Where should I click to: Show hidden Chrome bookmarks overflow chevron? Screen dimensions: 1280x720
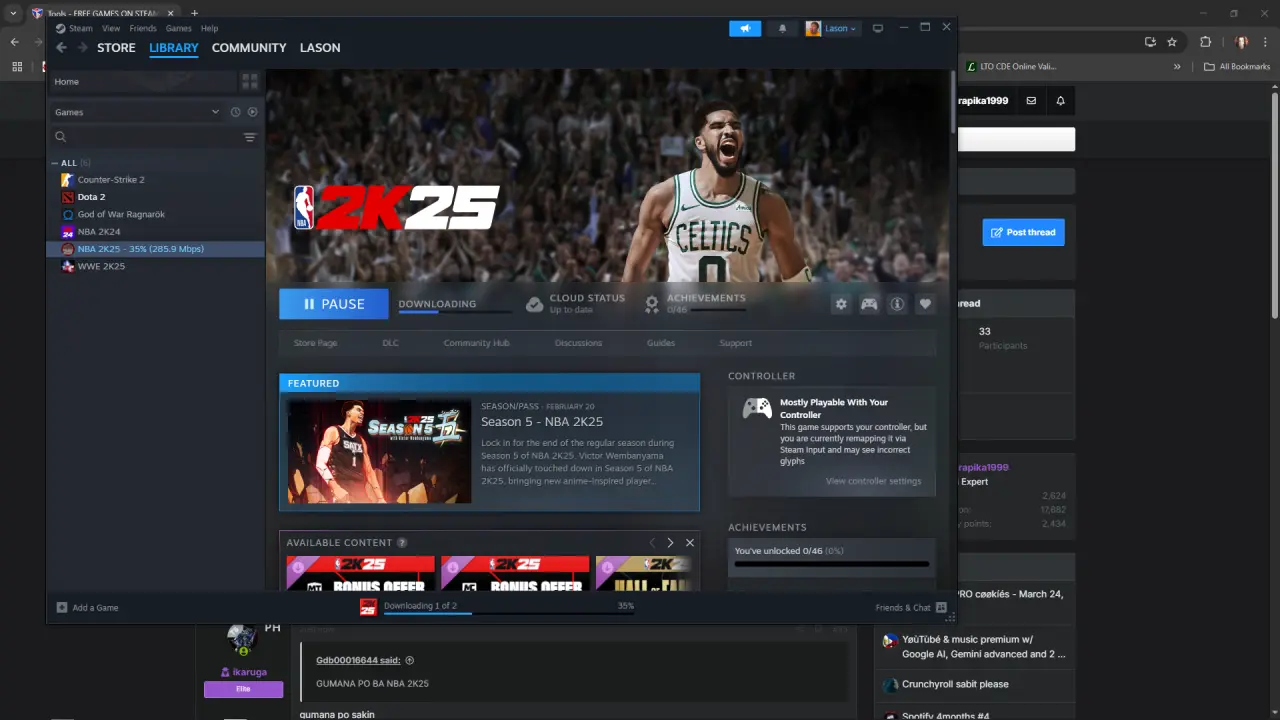pos(1177,67)
